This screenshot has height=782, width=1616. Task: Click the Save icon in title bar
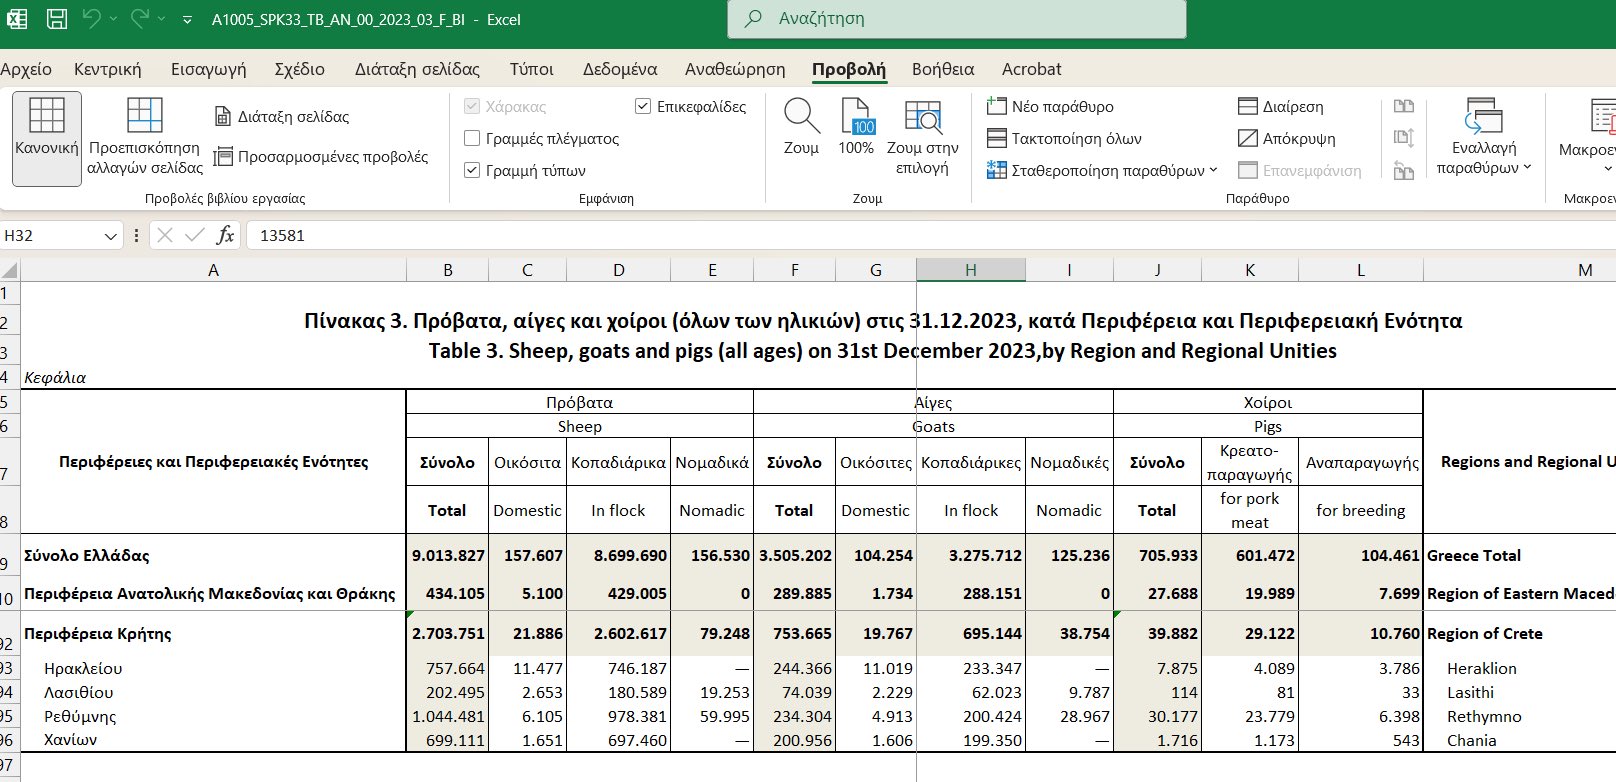(x=57, y=19)
